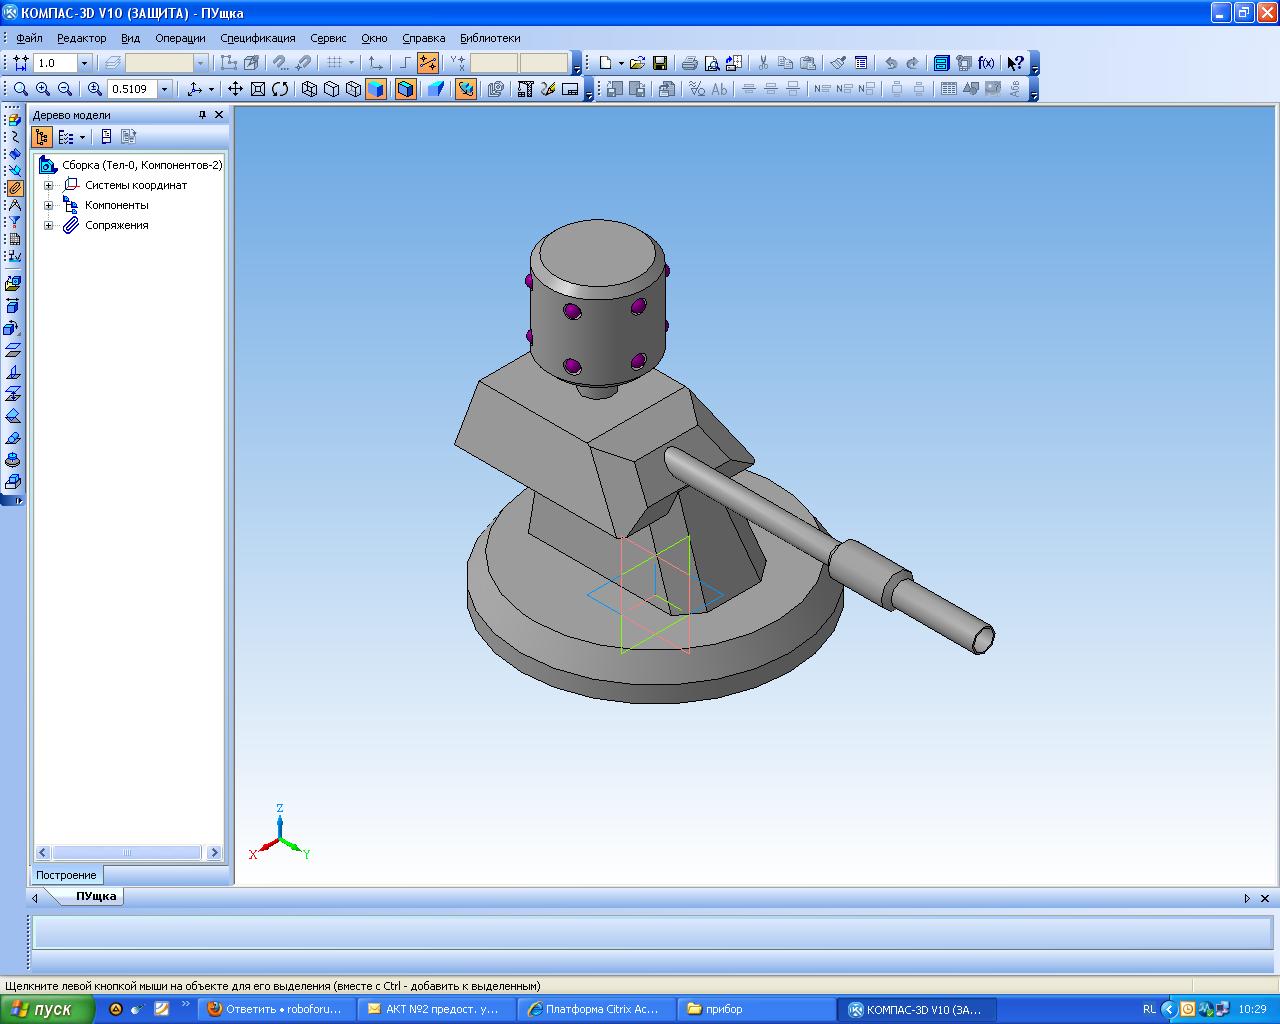Click the Rotate view tool
This screenshot has width=1280, height=1024.
(x=280, y=89)
